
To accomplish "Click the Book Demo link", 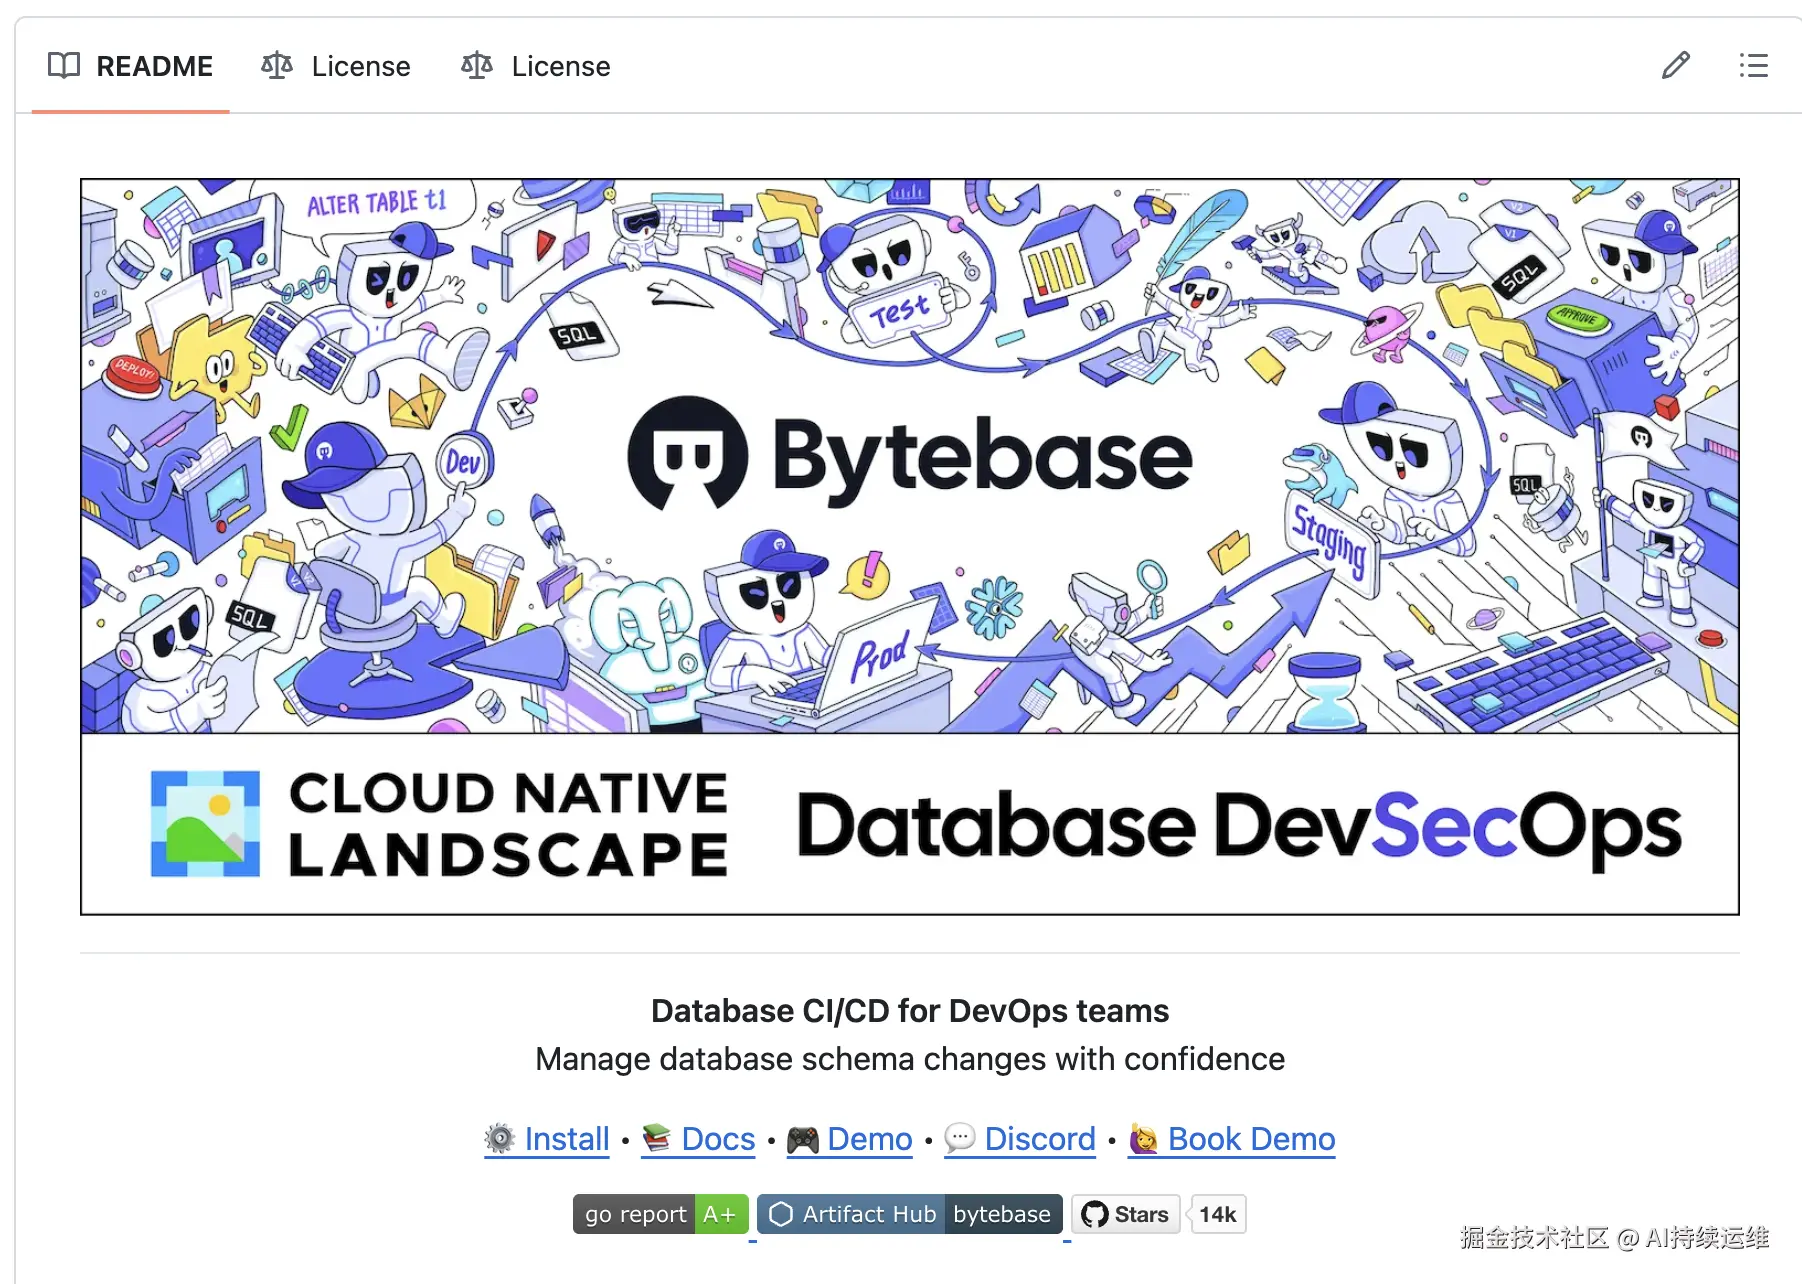I will click(x=1252, y=1138).
